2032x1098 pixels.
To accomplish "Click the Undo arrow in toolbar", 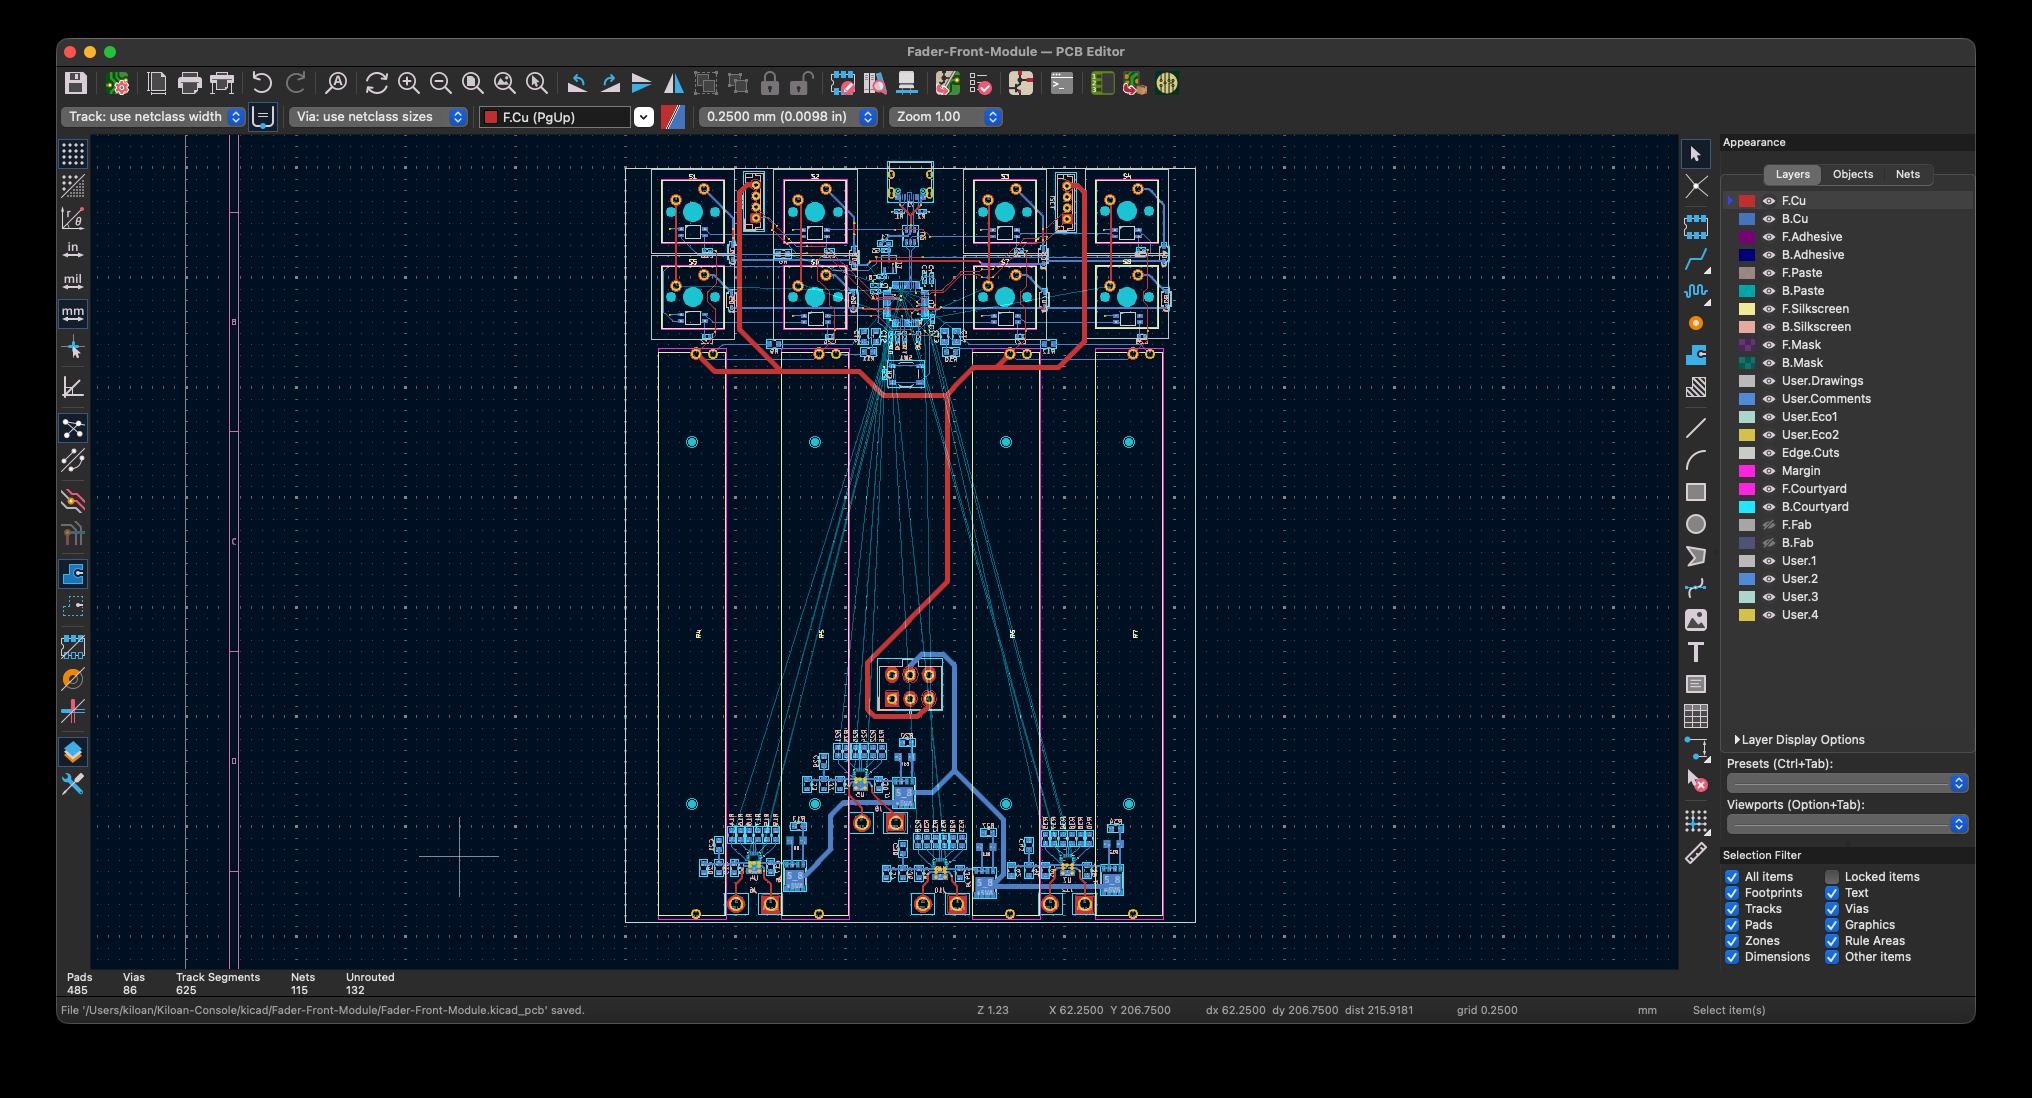I will 262,84.
